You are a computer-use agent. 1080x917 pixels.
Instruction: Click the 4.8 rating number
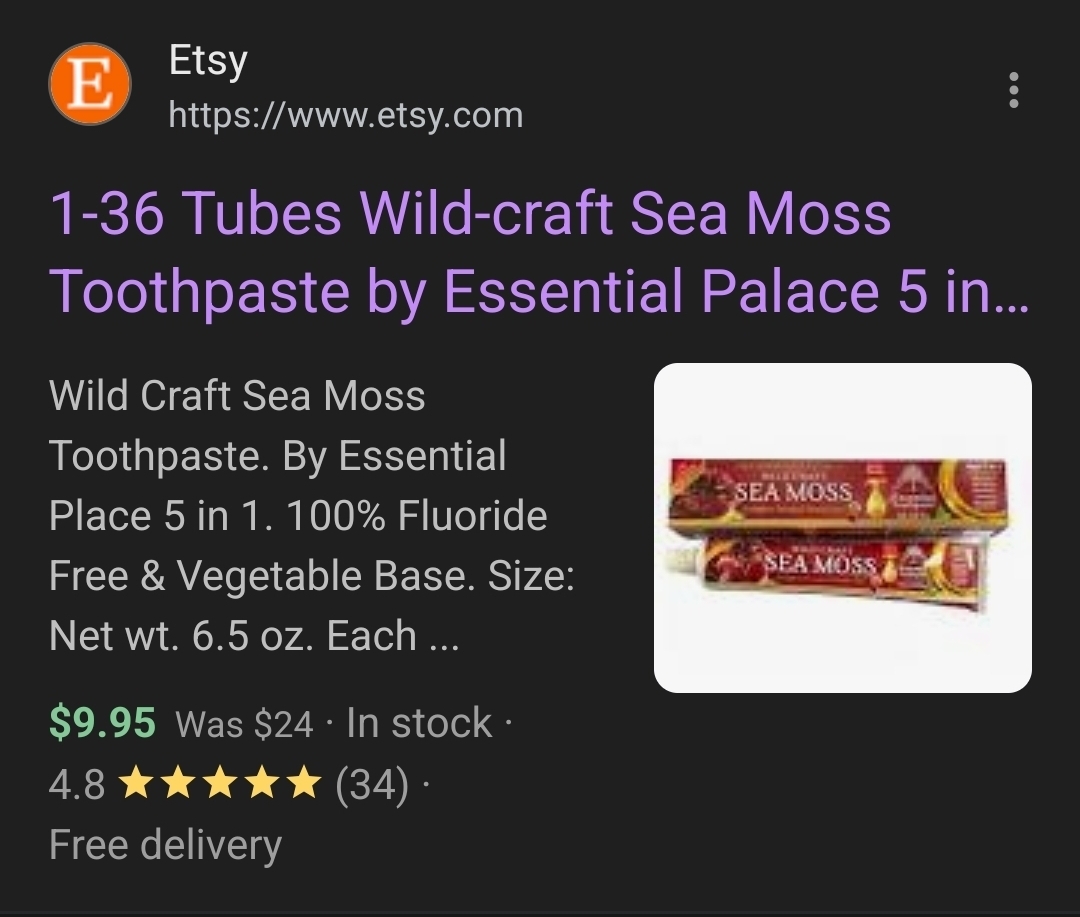76,784
